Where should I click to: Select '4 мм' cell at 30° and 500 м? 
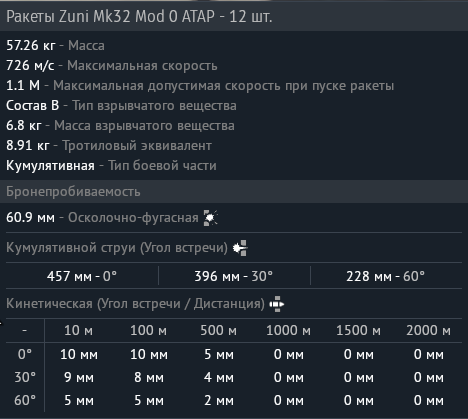219,378
